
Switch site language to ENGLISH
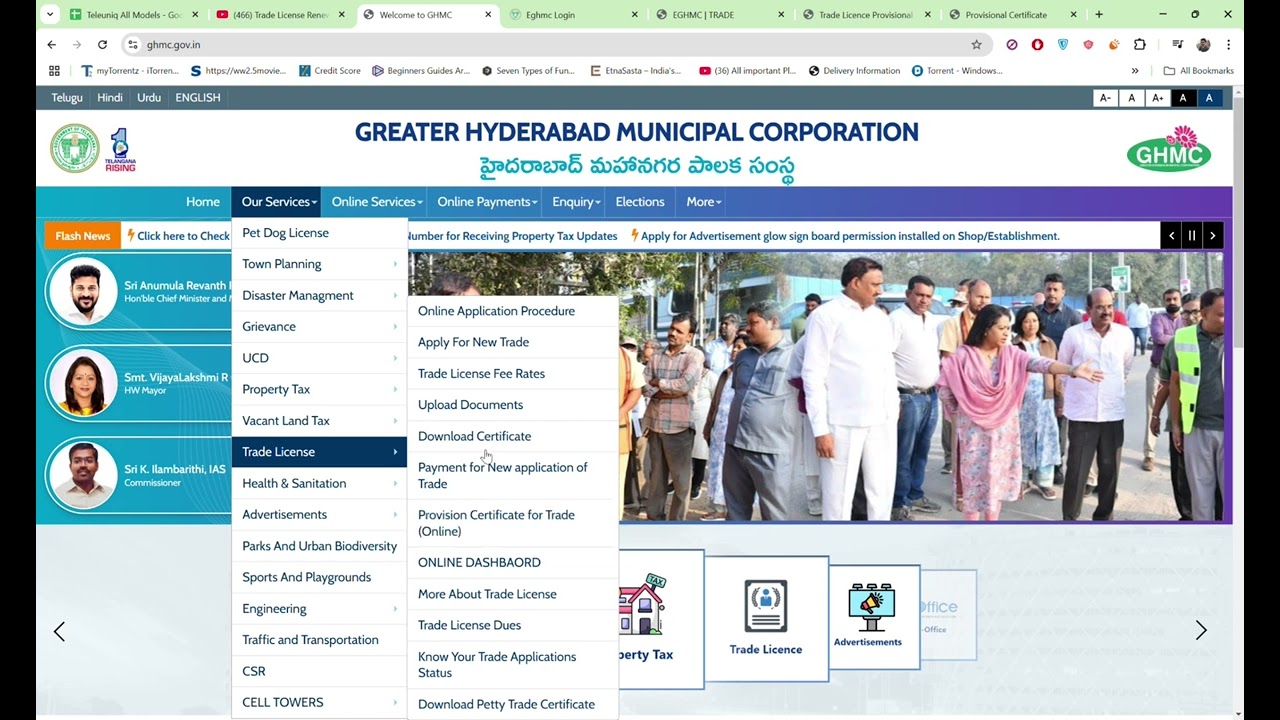(x=198, y=98)
